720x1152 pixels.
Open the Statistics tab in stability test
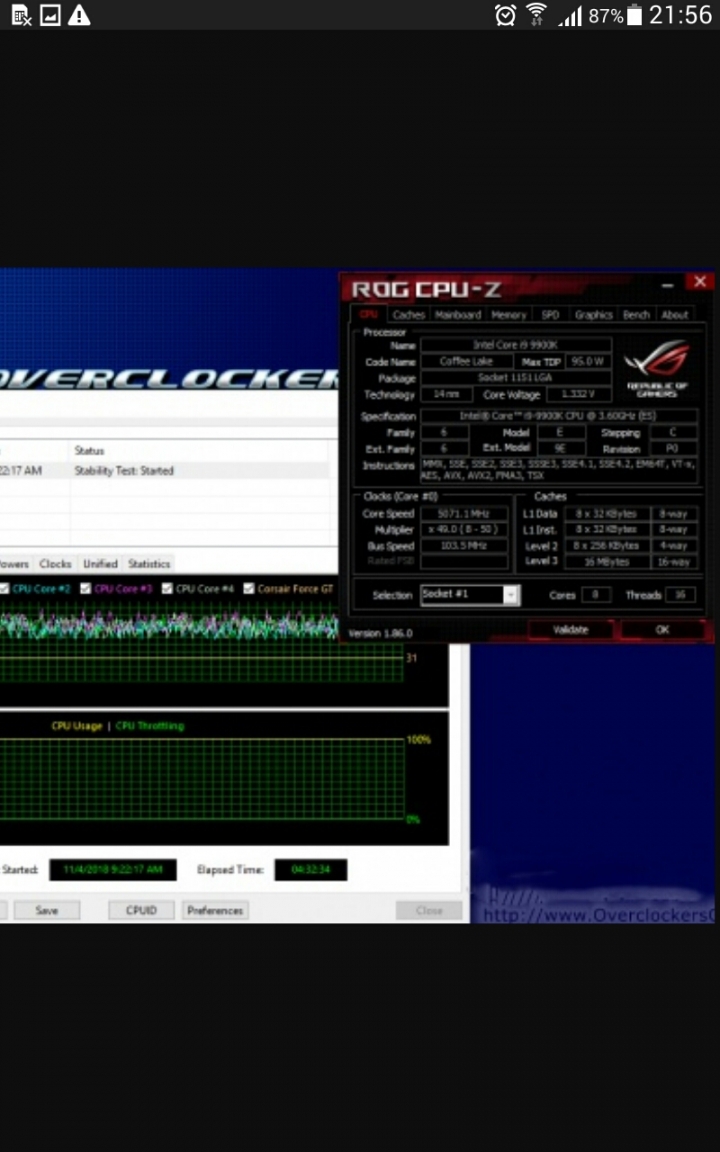click(149, 564)
